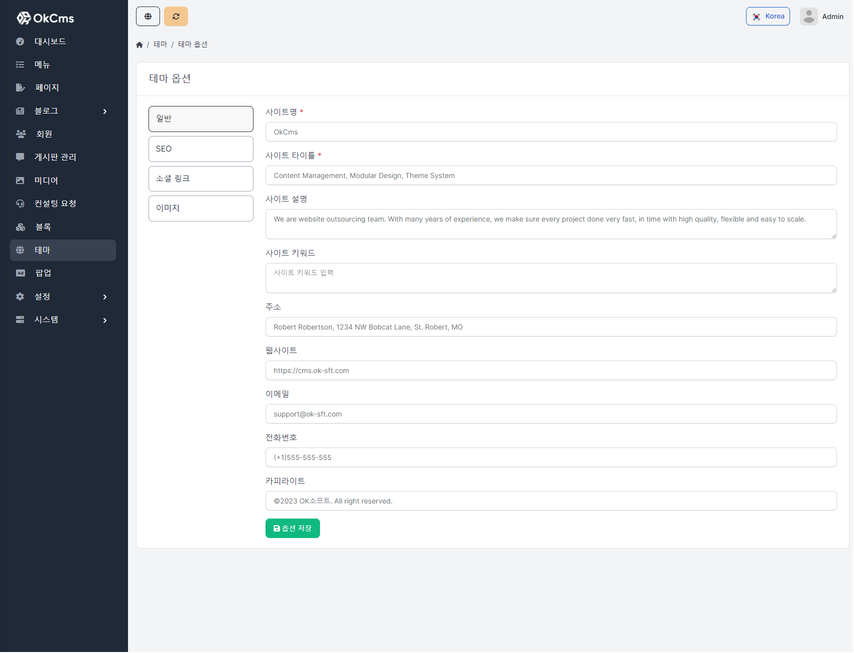
Task: Click the 사이트 키워드 textarea
Action: click(x=550, y=278)
